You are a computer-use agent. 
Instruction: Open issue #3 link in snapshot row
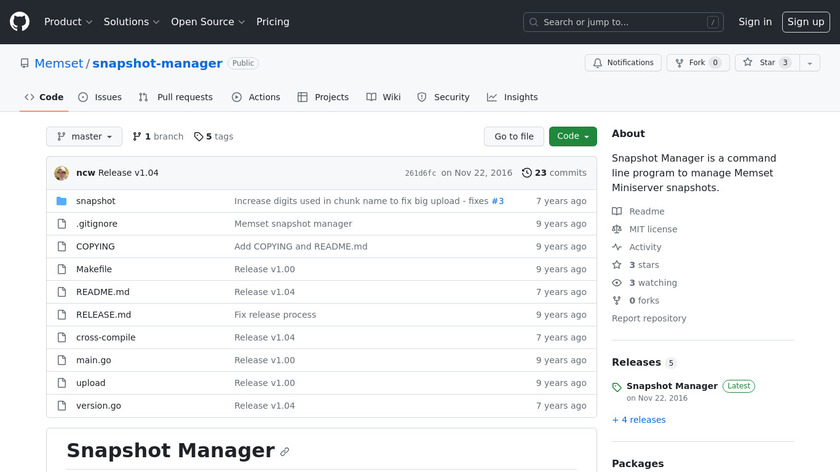click(x=498, y=201)
